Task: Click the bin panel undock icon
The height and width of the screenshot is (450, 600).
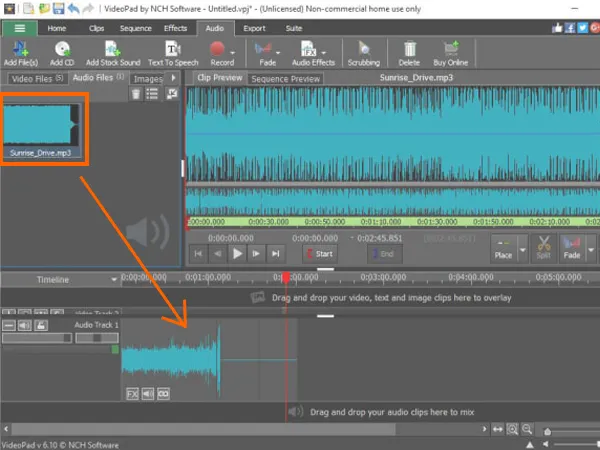Action: tap(172, 94)
